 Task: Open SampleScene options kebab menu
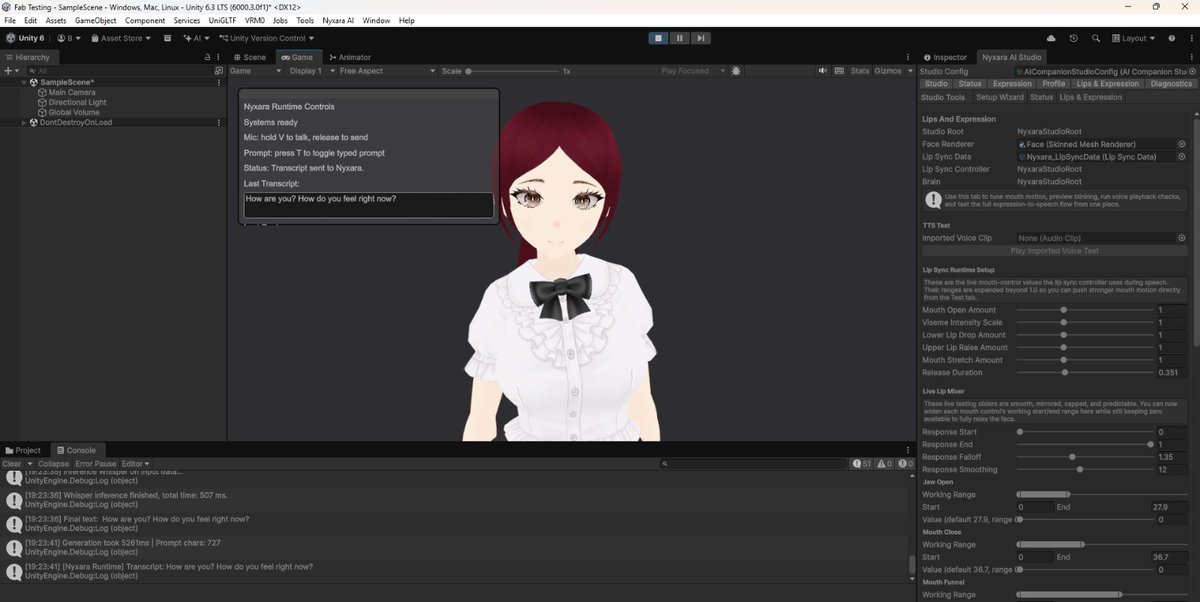[220, 82]
